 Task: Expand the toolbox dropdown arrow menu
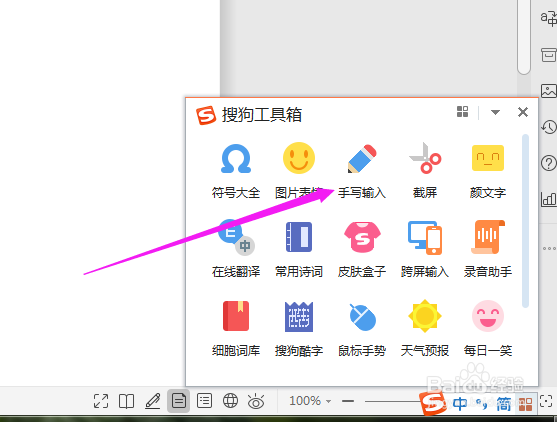495,112
